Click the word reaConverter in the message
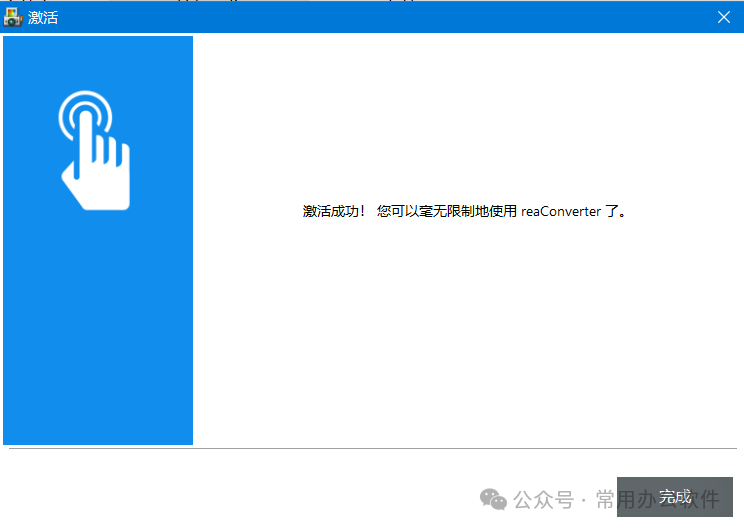Image resolution: width=744 pixels, height=530 pixels. [x=560, y=212]
